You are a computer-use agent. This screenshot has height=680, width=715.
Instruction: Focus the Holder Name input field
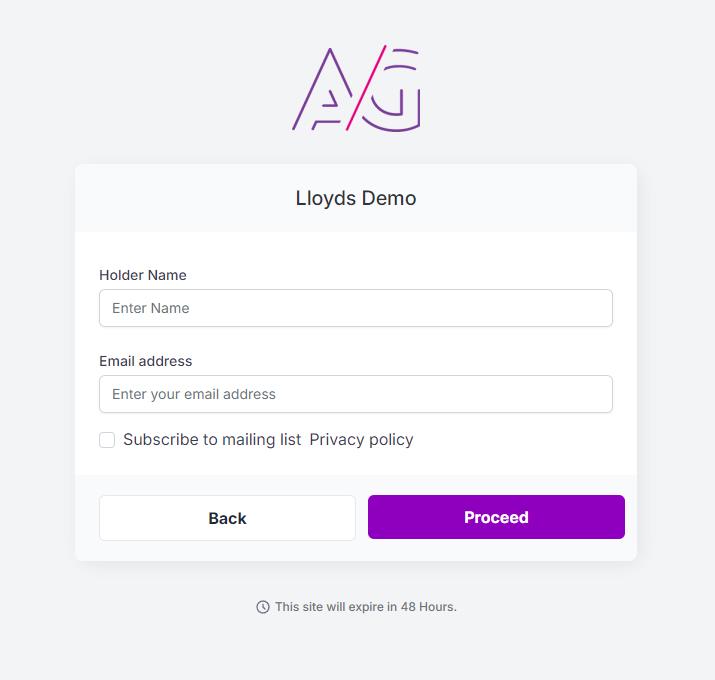(x=356, y=308)
